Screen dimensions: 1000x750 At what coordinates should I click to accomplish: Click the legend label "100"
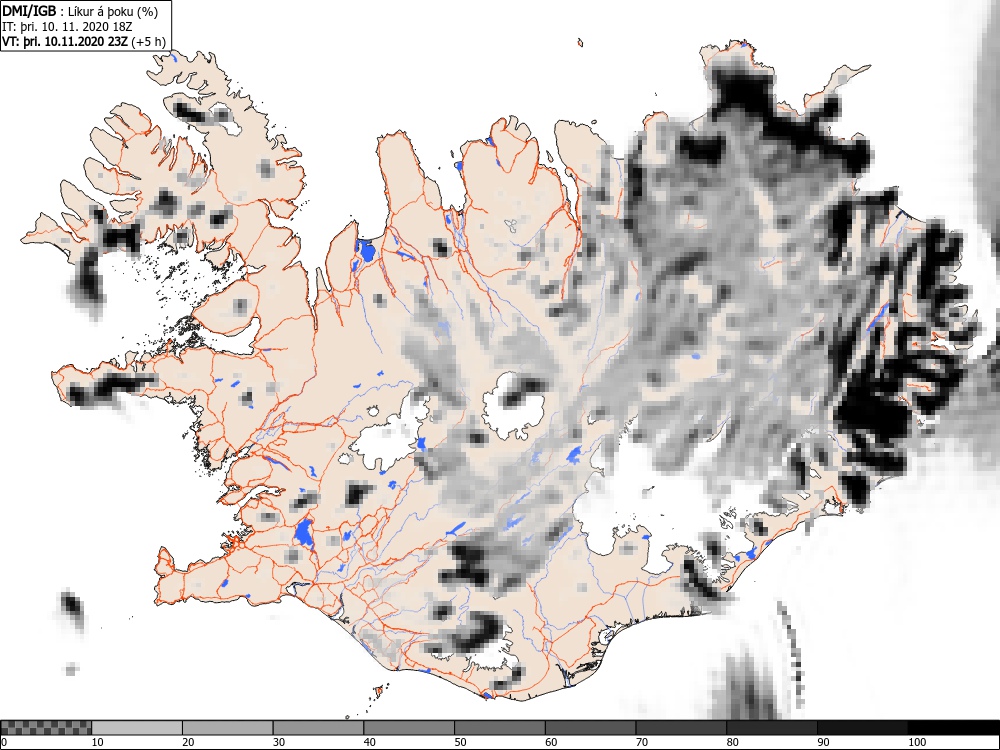(x=916, y=742)
